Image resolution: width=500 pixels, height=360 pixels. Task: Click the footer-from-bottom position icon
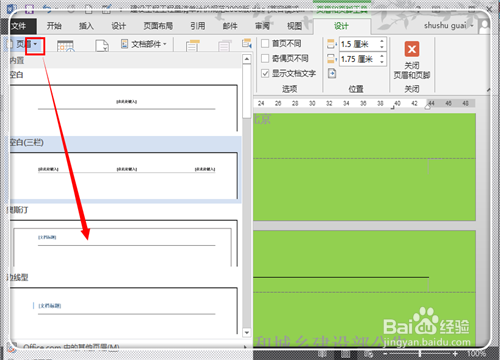[x=332, y=59]
